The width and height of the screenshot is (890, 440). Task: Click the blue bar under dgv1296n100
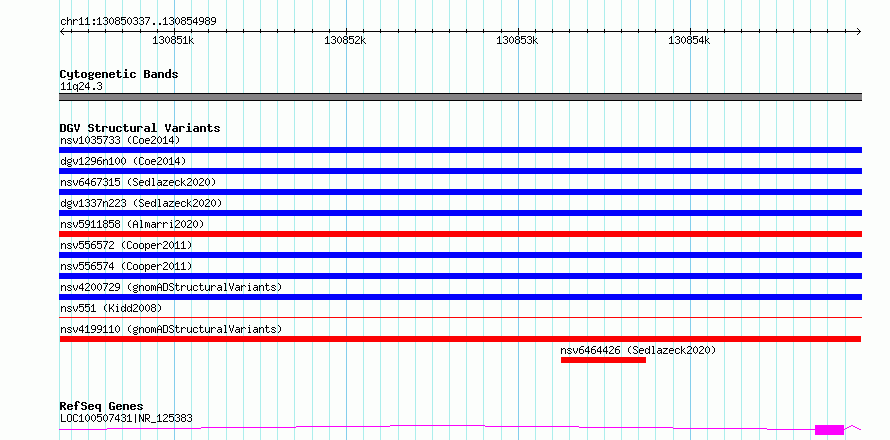460,171
